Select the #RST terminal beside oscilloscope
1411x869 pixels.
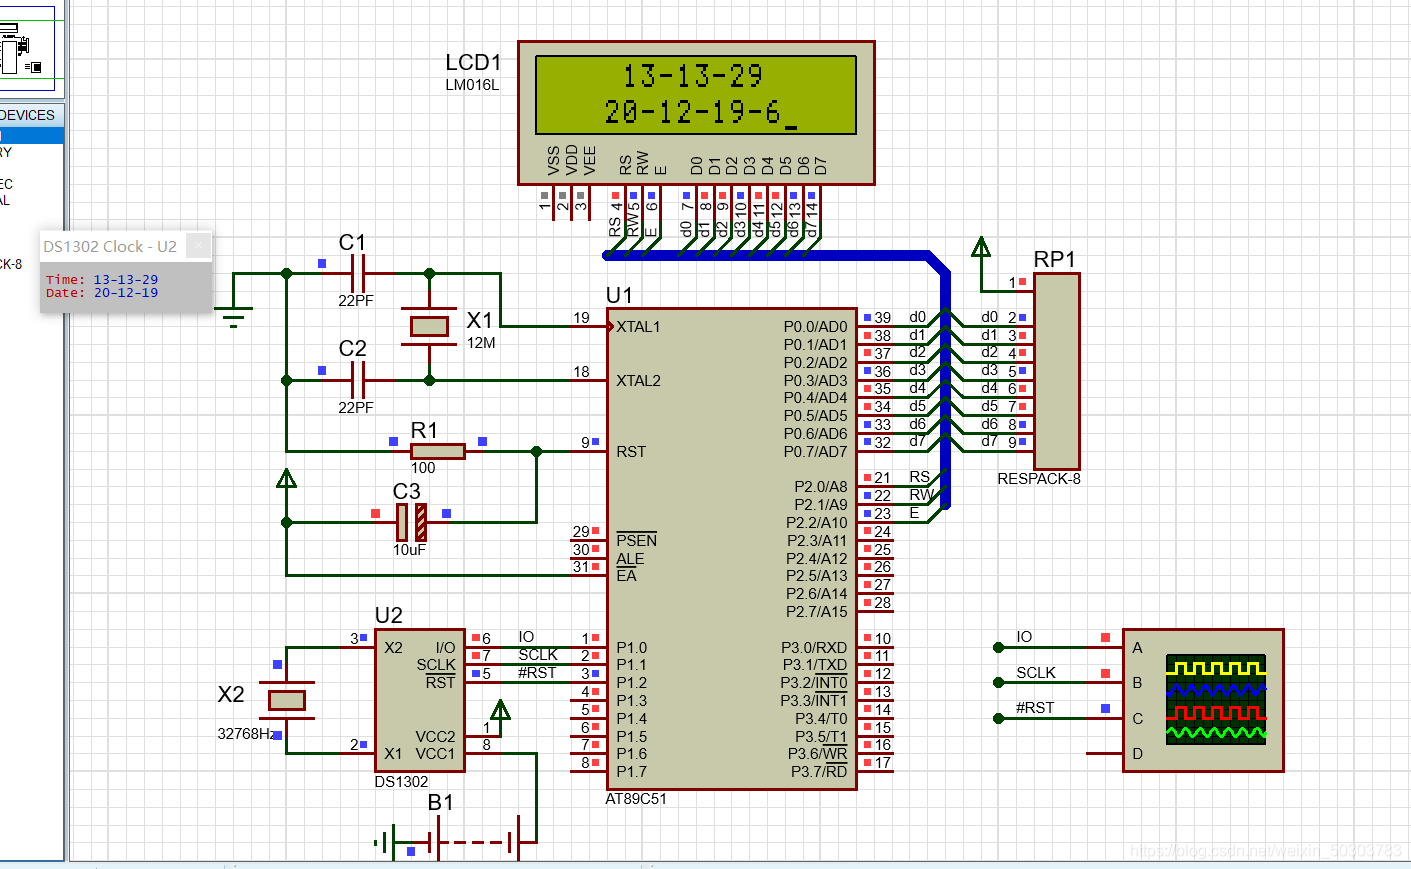coord(999,718)
